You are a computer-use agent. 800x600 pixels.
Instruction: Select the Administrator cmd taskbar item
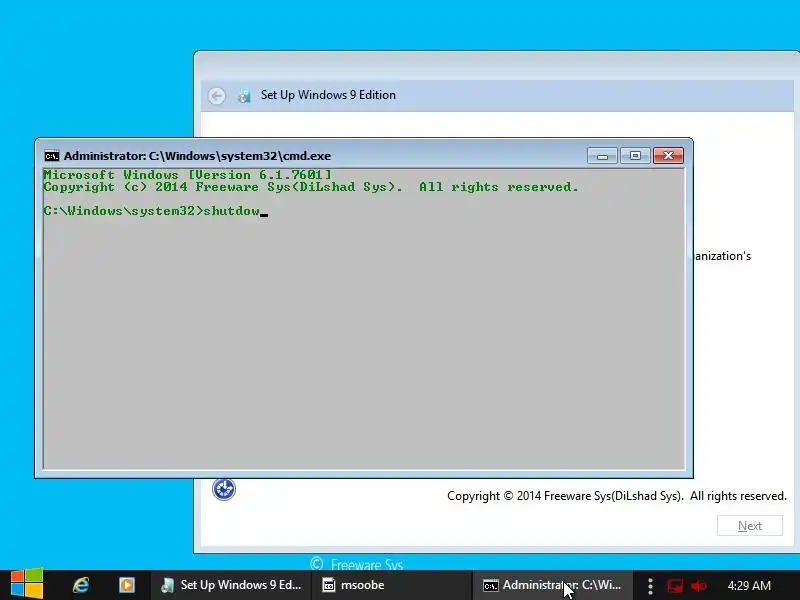point(552,585)
